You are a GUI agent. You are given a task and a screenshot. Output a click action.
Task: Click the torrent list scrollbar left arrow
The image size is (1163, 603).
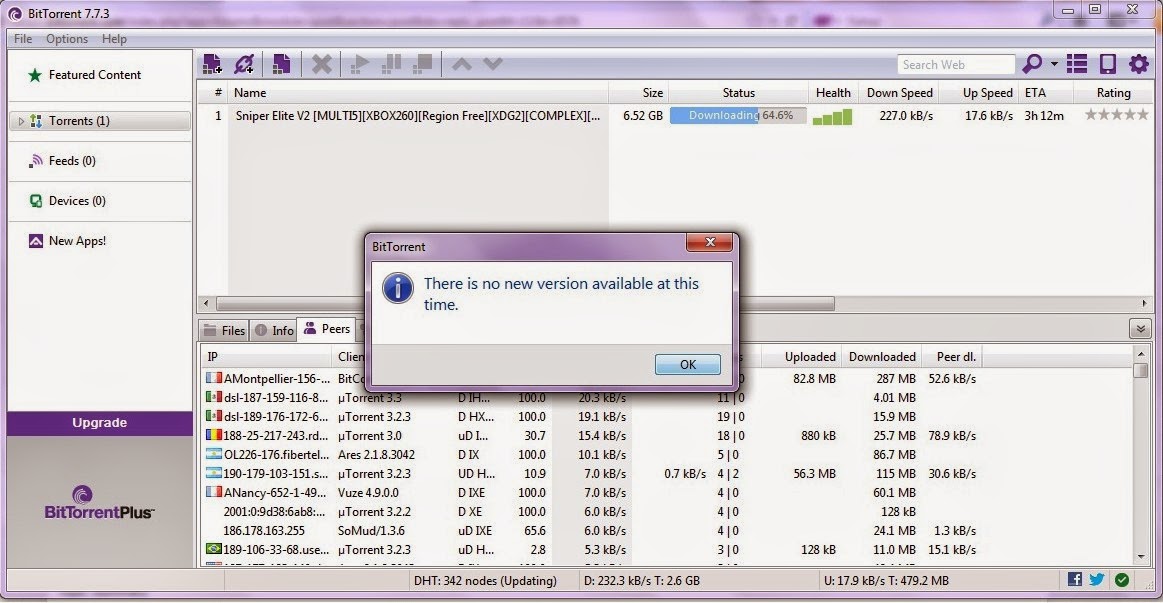coord(206,303)
